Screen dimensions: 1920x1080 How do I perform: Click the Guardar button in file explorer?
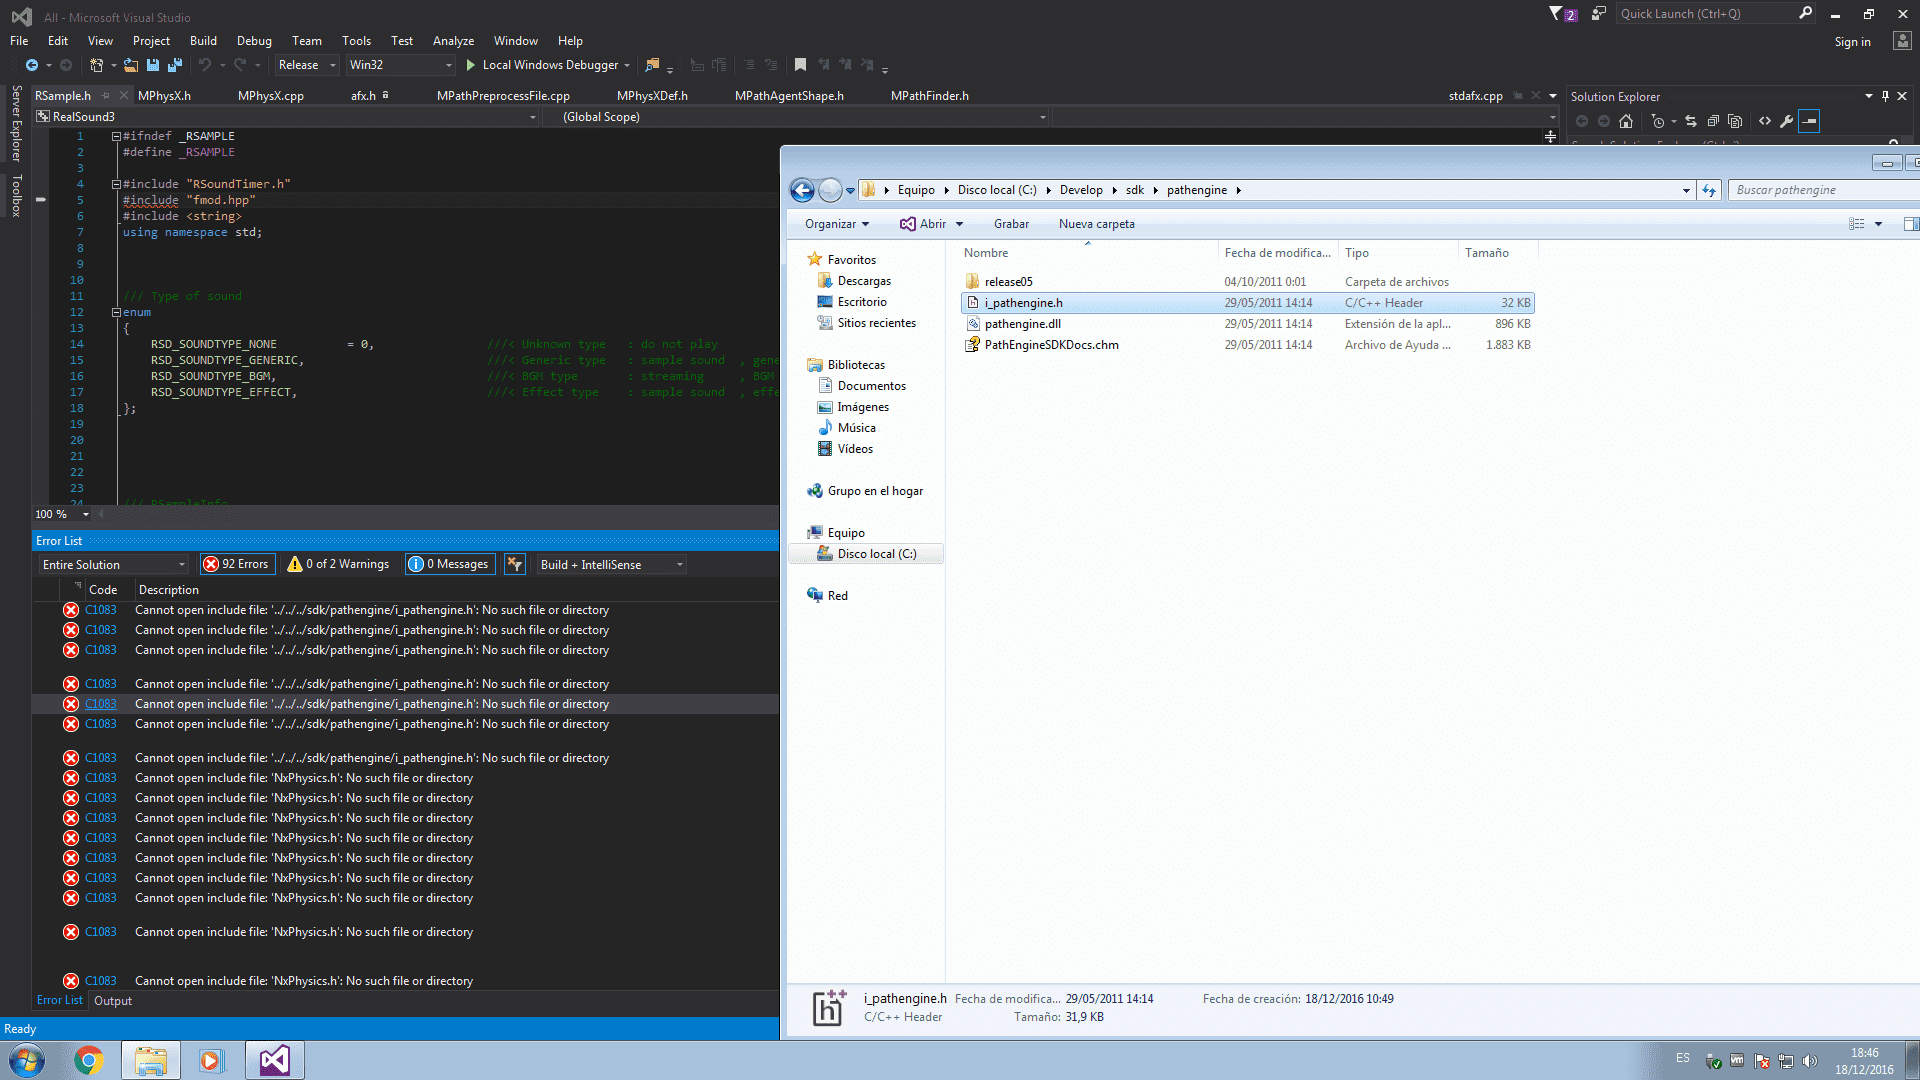[x=1011, y=223]
